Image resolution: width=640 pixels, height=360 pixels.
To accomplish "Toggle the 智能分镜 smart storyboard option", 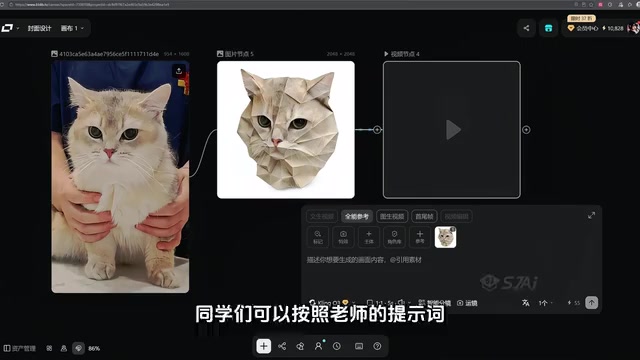I will click(x=434, y=303).
